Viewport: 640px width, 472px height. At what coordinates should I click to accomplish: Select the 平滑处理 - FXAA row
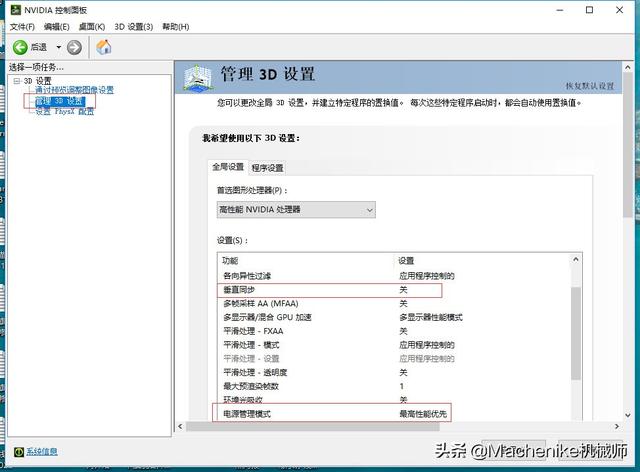click(x=395, y=331)
